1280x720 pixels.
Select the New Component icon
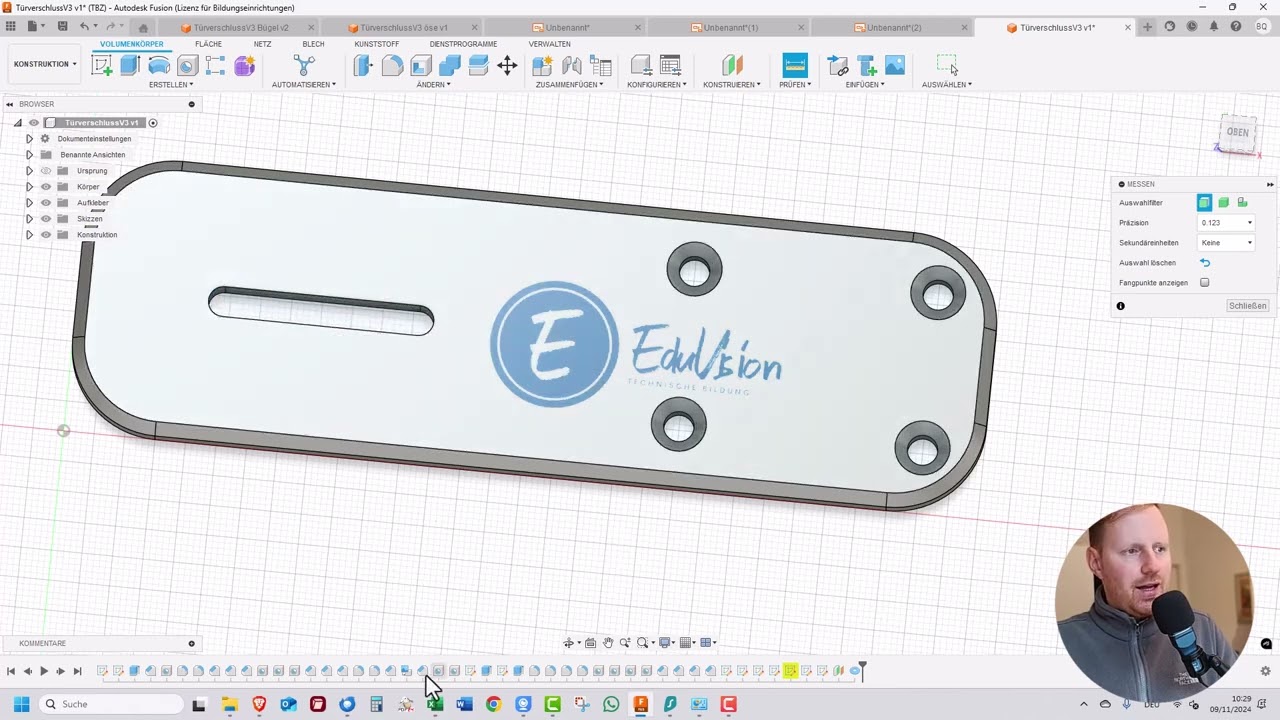(x=542, y=66)
